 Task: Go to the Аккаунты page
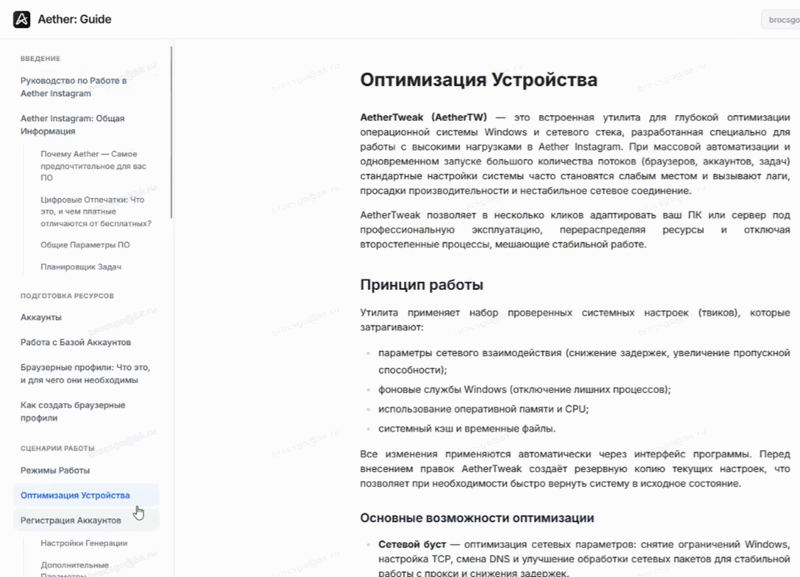(41, 317)
